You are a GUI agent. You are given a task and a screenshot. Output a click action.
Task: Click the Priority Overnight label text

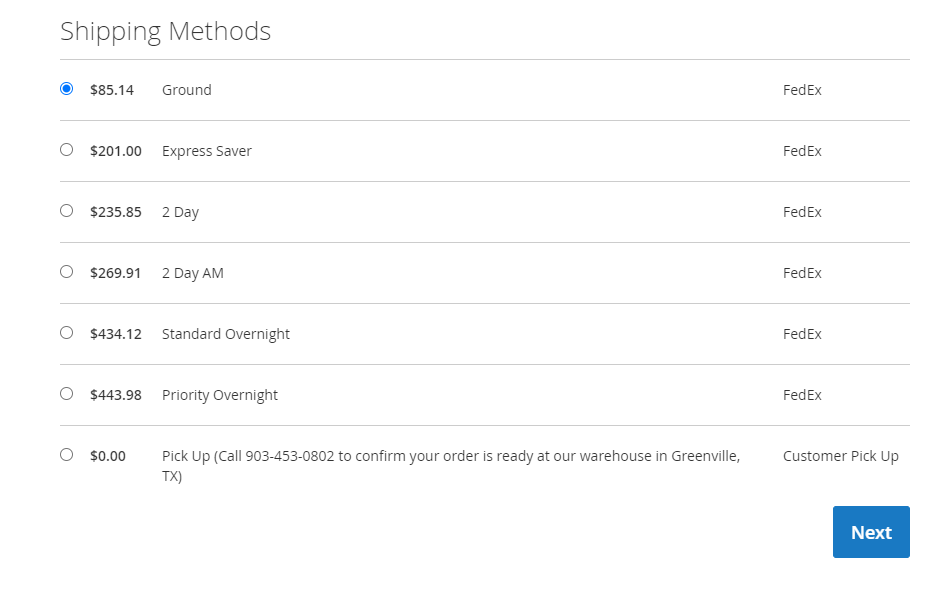click(219, 394)
